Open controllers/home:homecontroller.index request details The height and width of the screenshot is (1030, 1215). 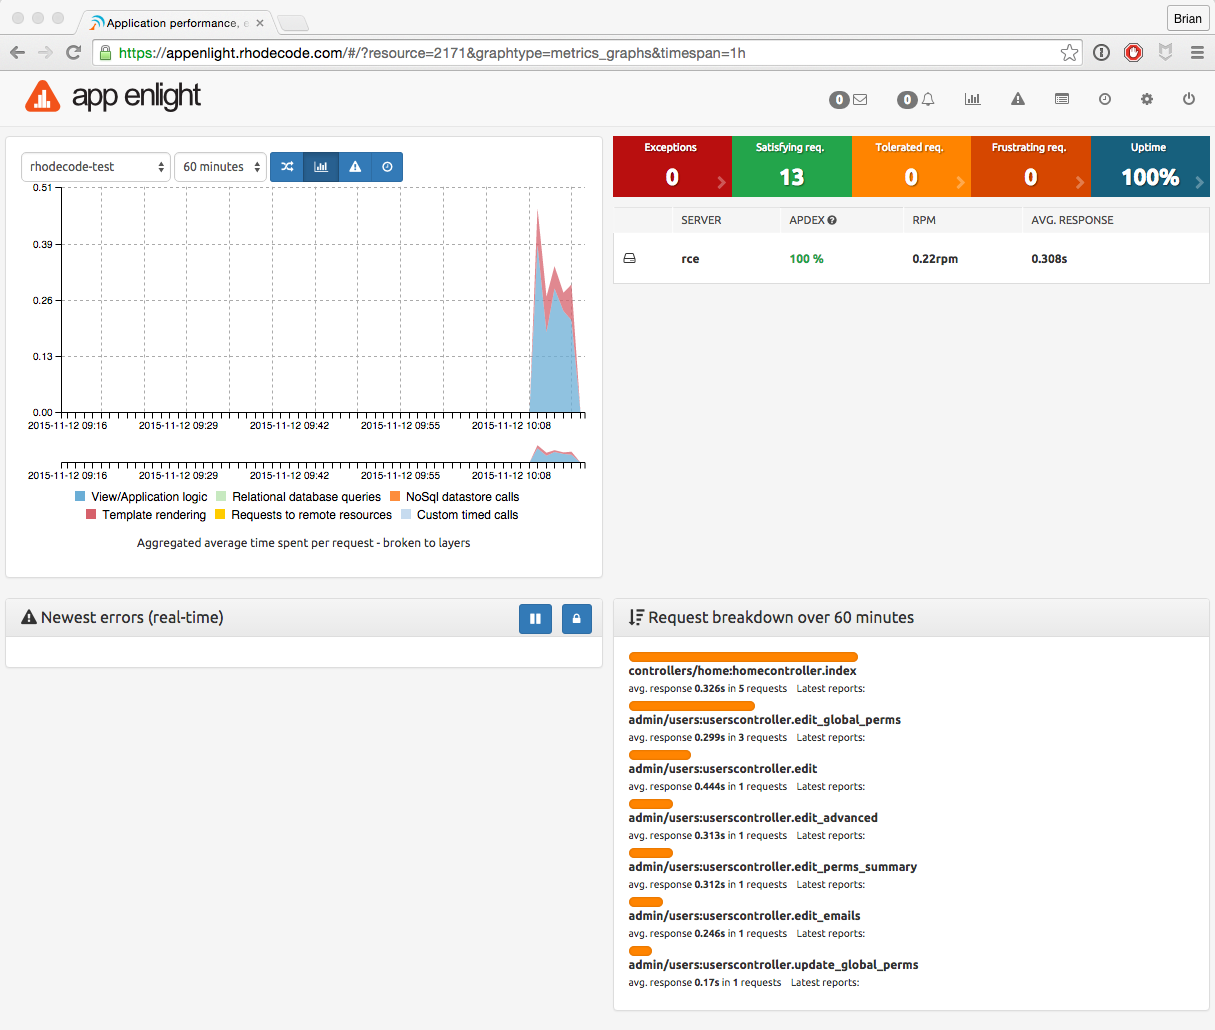(742, 671)
